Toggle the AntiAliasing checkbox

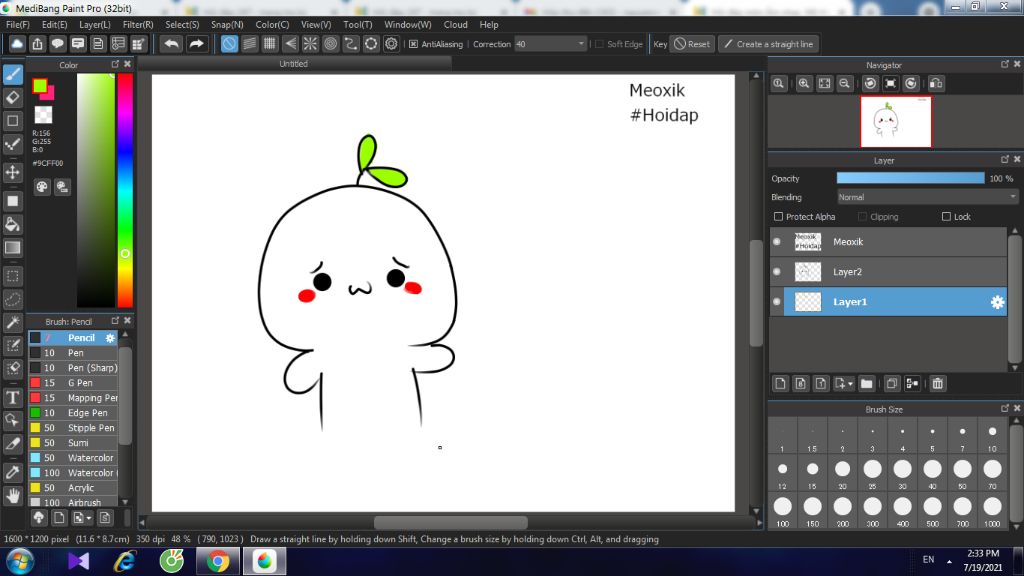coord(413,44)
